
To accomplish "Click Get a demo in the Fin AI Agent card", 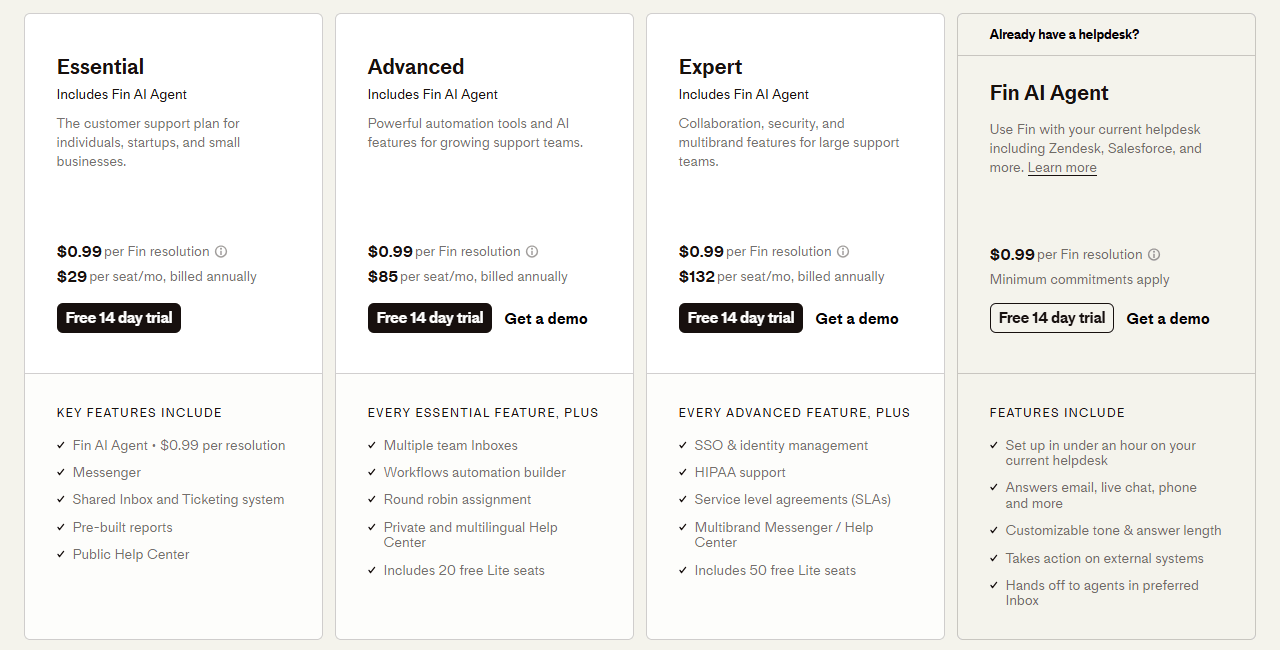I will [x=1168, y=317].
